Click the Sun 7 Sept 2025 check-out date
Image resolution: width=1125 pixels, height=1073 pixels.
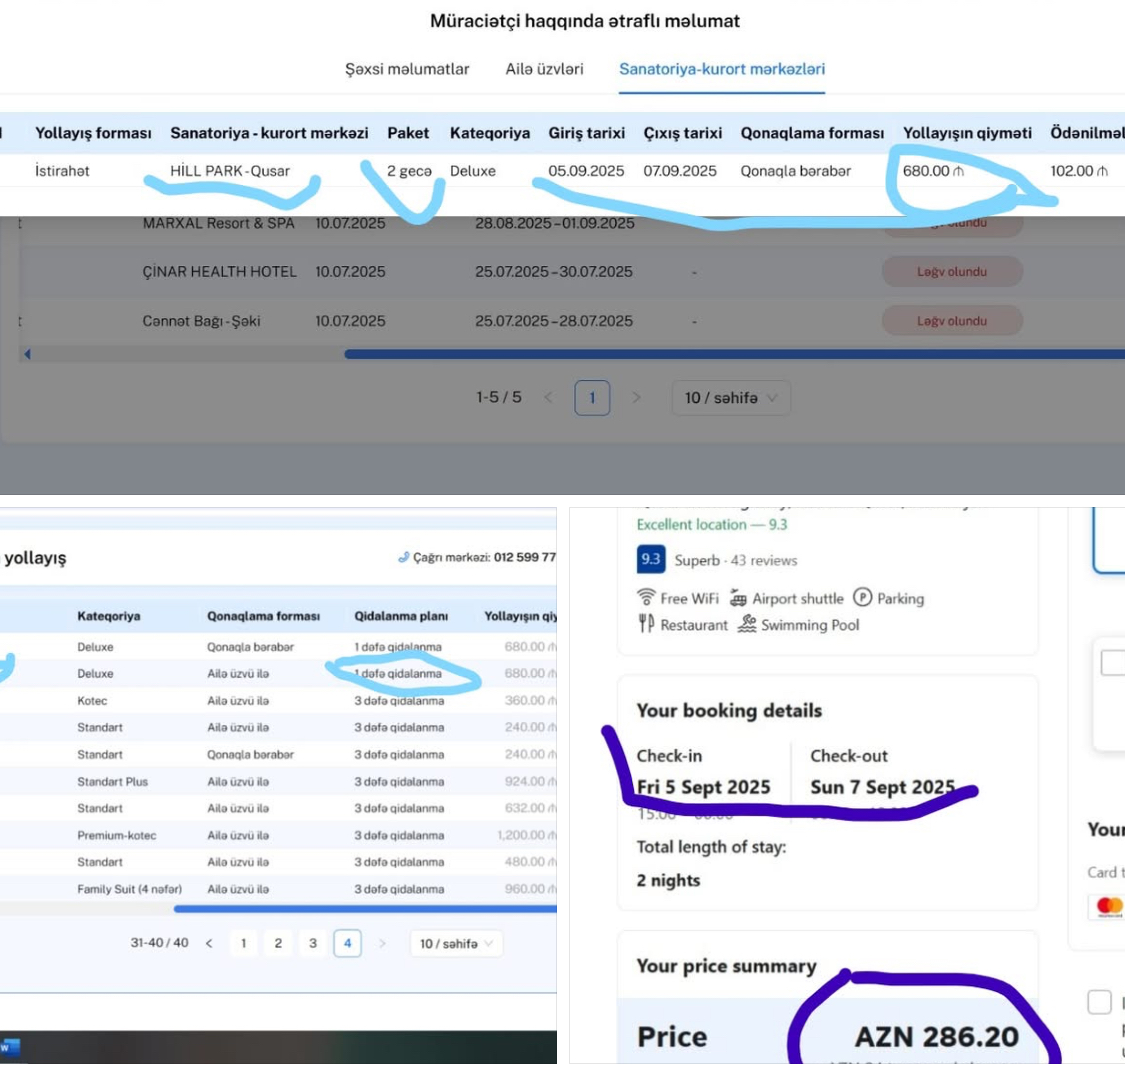click(x=882, y=788)
